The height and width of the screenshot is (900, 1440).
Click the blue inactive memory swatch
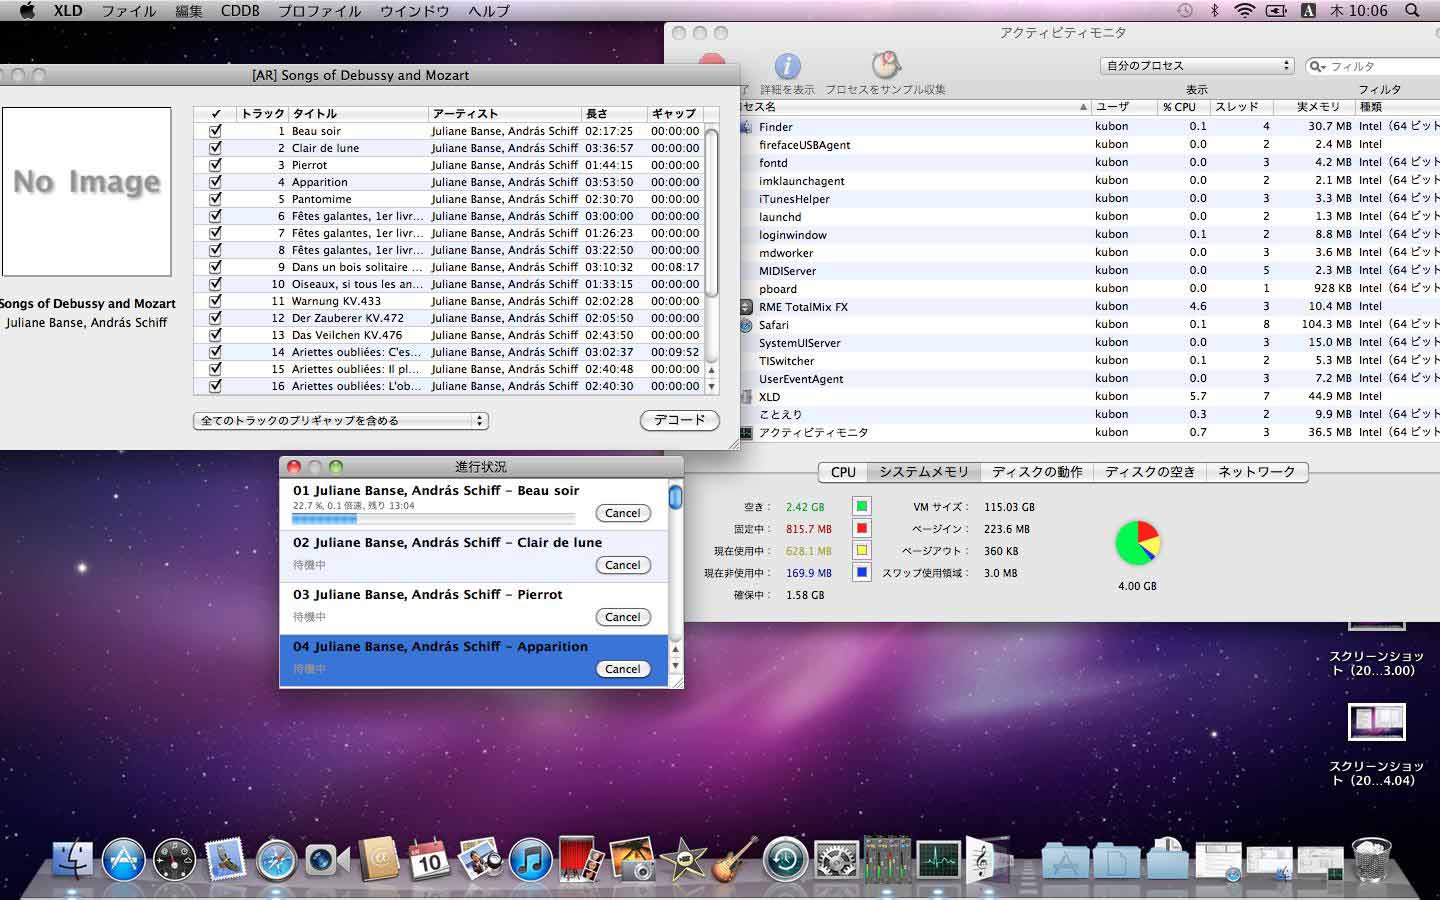click(x=861, y=572)
